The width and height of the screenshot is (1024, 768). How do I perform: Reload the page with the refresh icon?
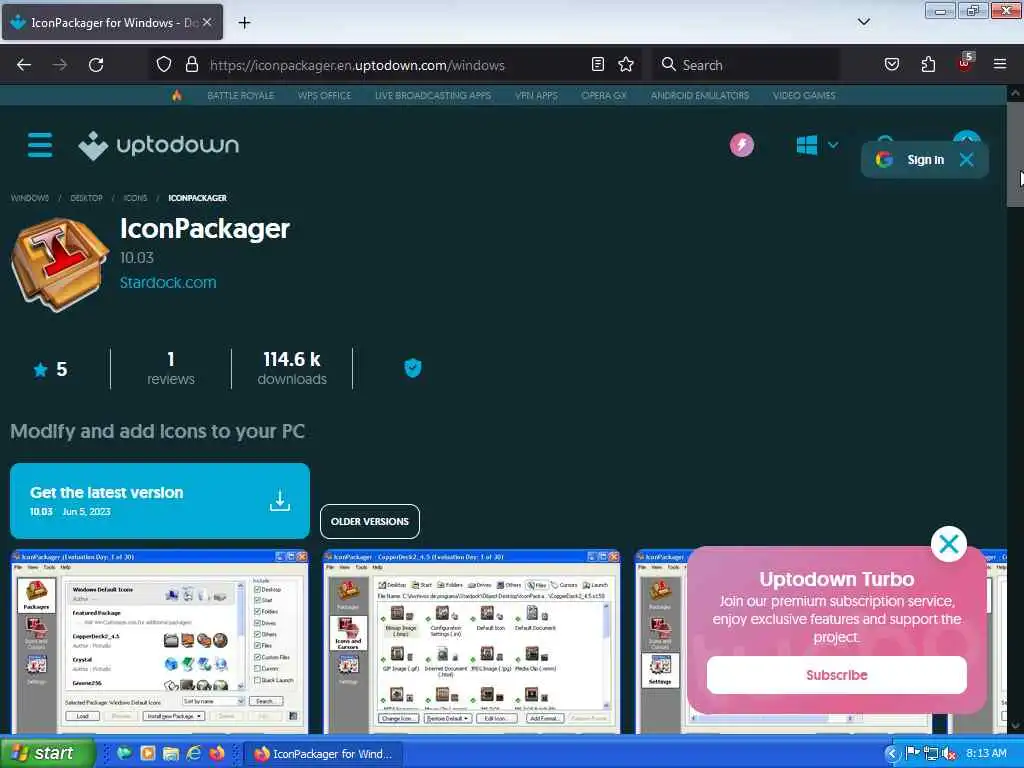click(x=96, y=65)
